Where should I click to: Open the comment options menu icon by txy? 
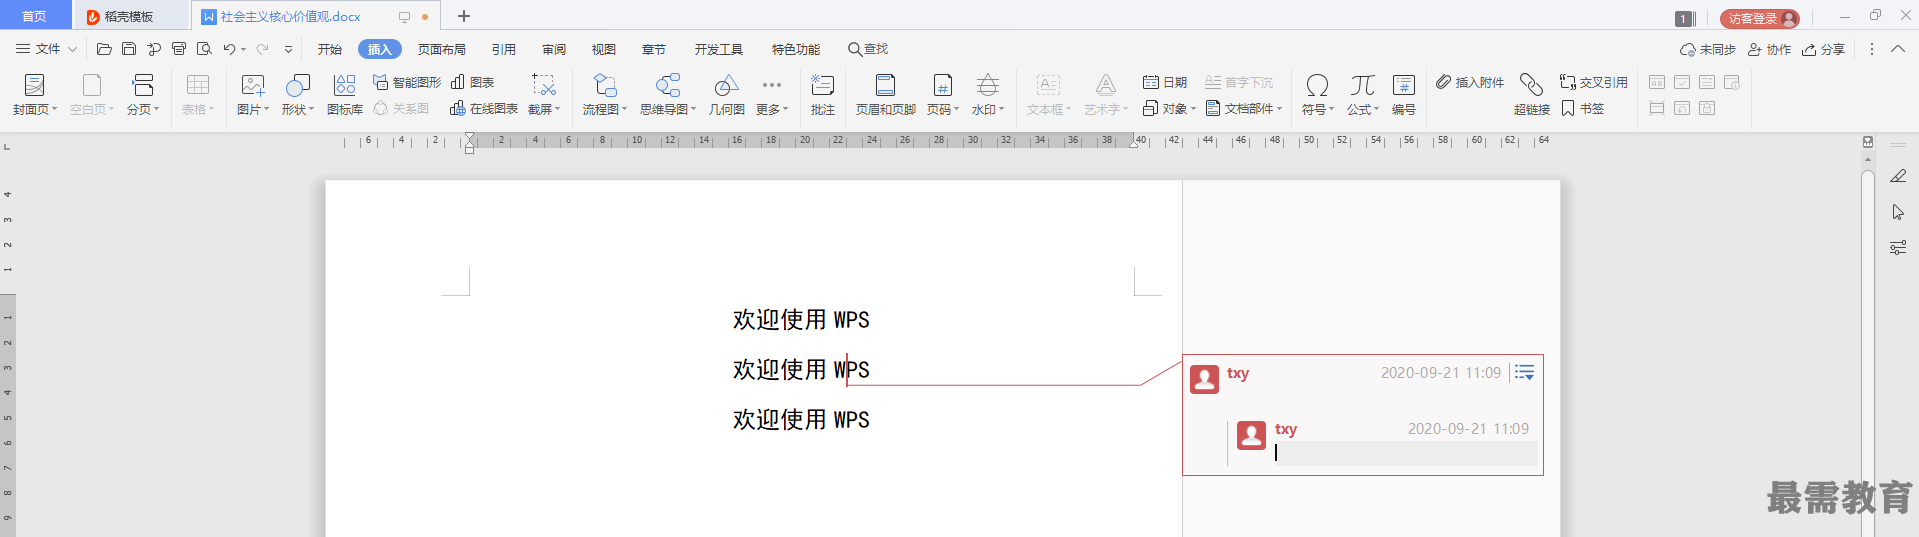coord(1524,372)
